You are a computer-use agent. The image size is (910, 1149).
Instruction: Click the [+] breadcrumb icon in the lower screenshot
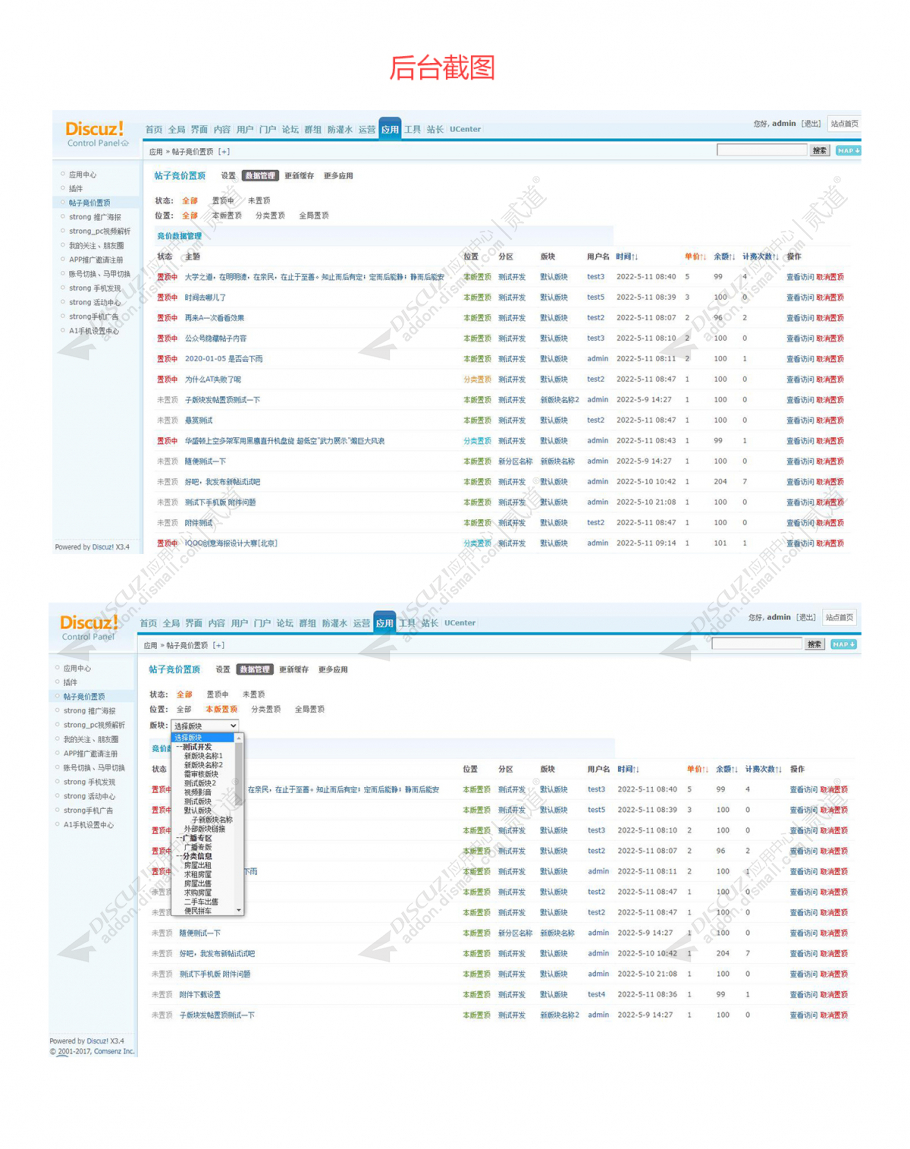click(x=218, y=646)
